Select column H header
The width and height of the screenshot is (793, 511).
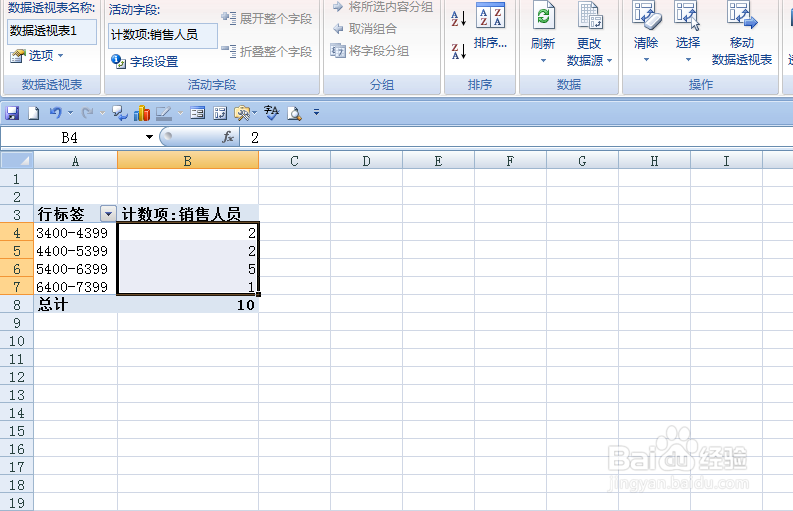click(654, 161)
